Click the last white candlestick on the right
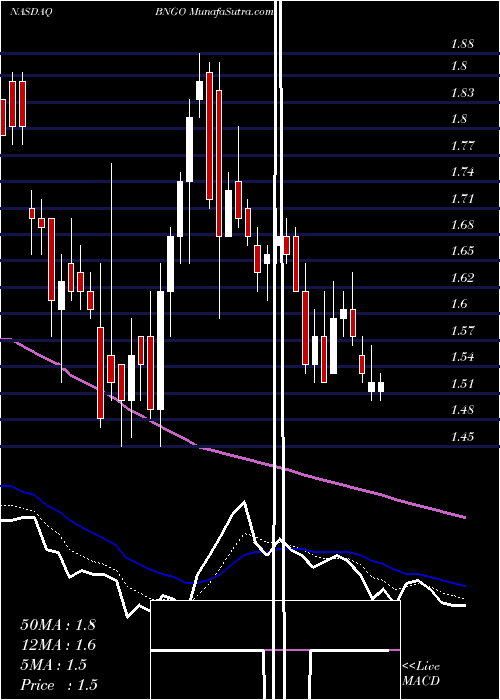Screen dimensions: 500x700 click(x=381, y=387)
